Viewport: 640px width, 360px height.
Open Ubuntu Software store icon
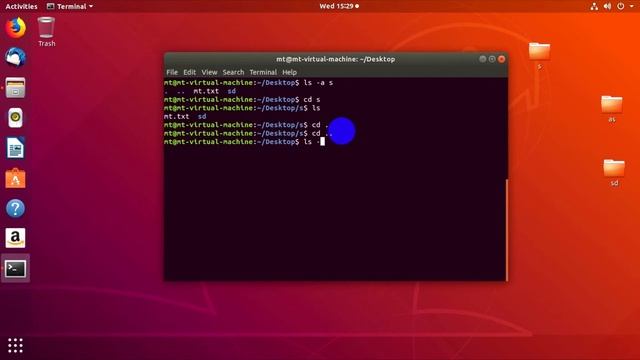pyautogui.click(x=16, y=178)
